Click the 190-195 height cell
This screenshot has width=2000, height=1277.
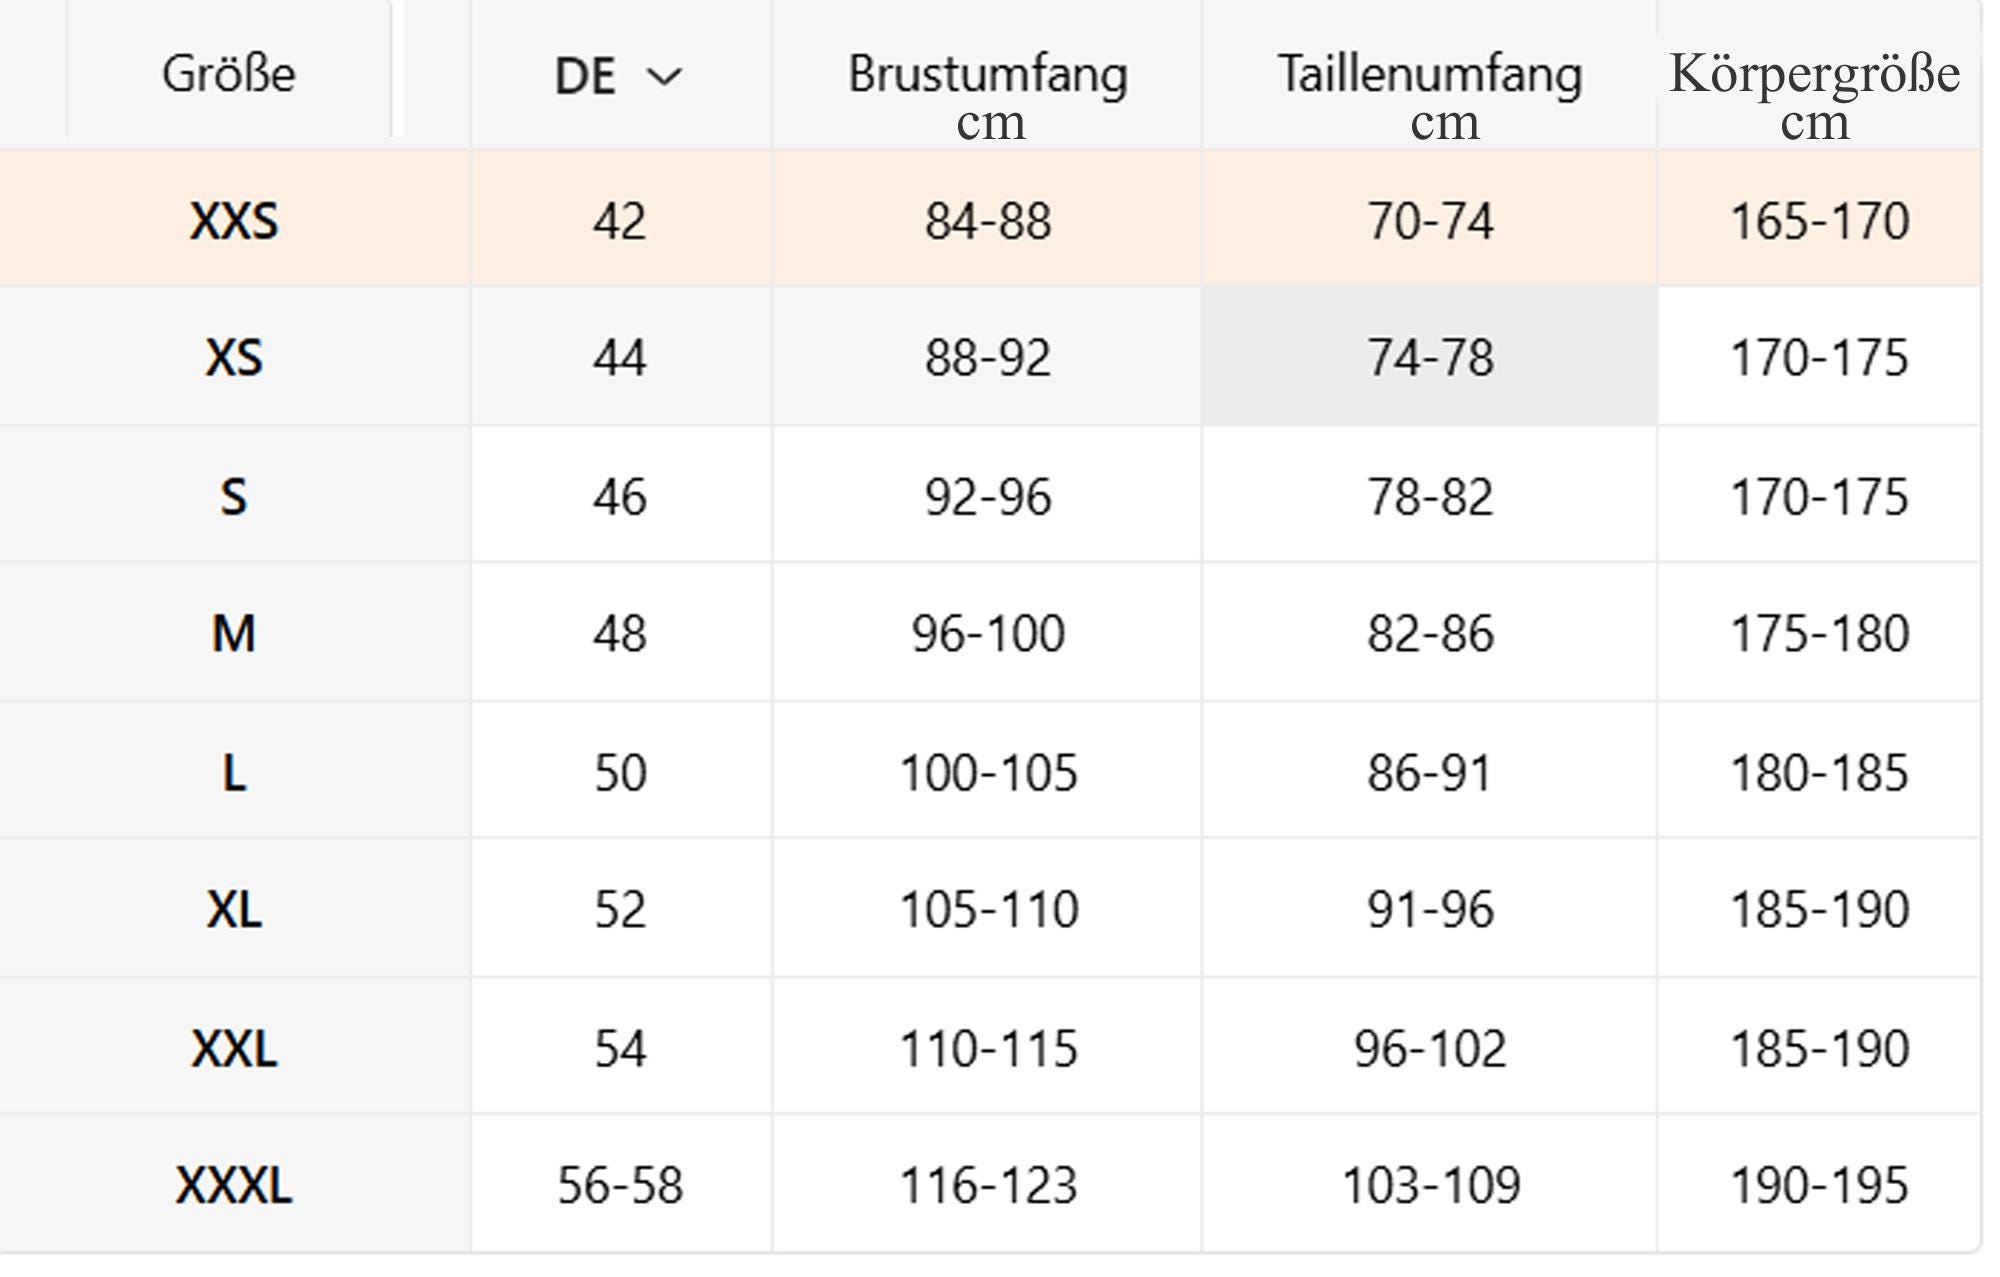coord(1819,1185)
